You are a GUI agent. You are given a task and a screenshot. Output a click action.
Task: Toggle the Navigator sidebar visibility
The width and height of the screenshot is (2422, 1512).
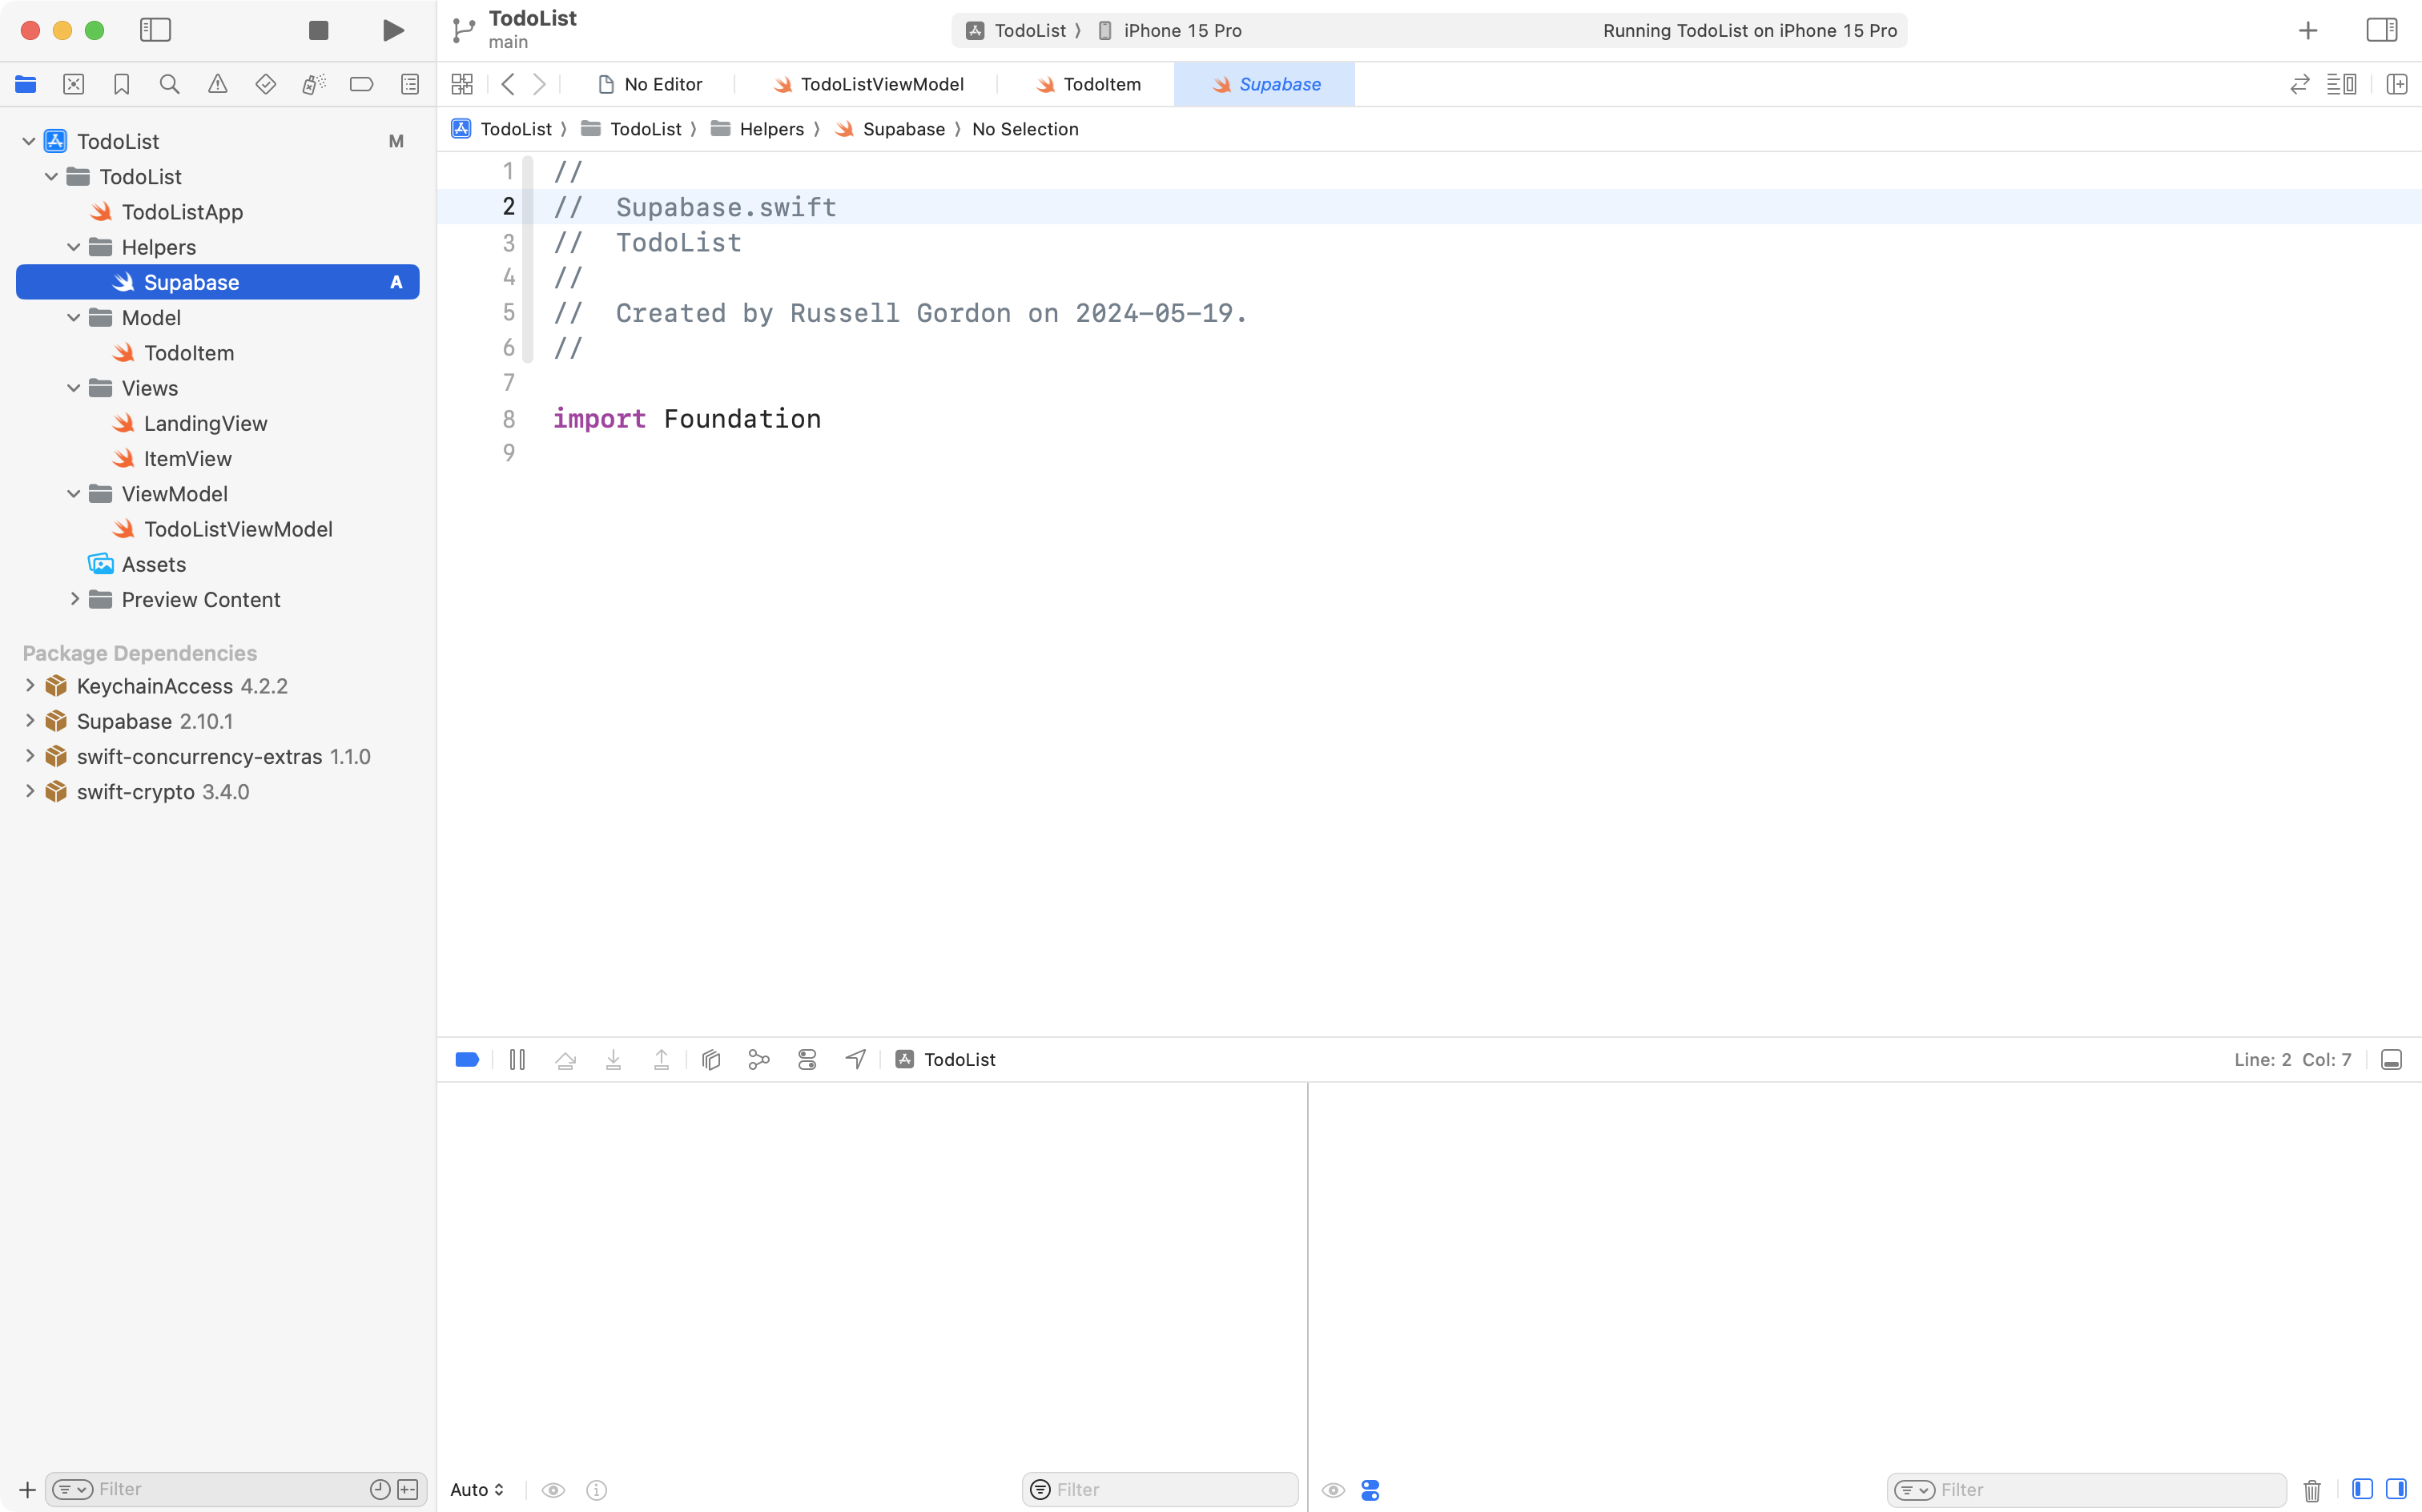[x=156, y=30]
